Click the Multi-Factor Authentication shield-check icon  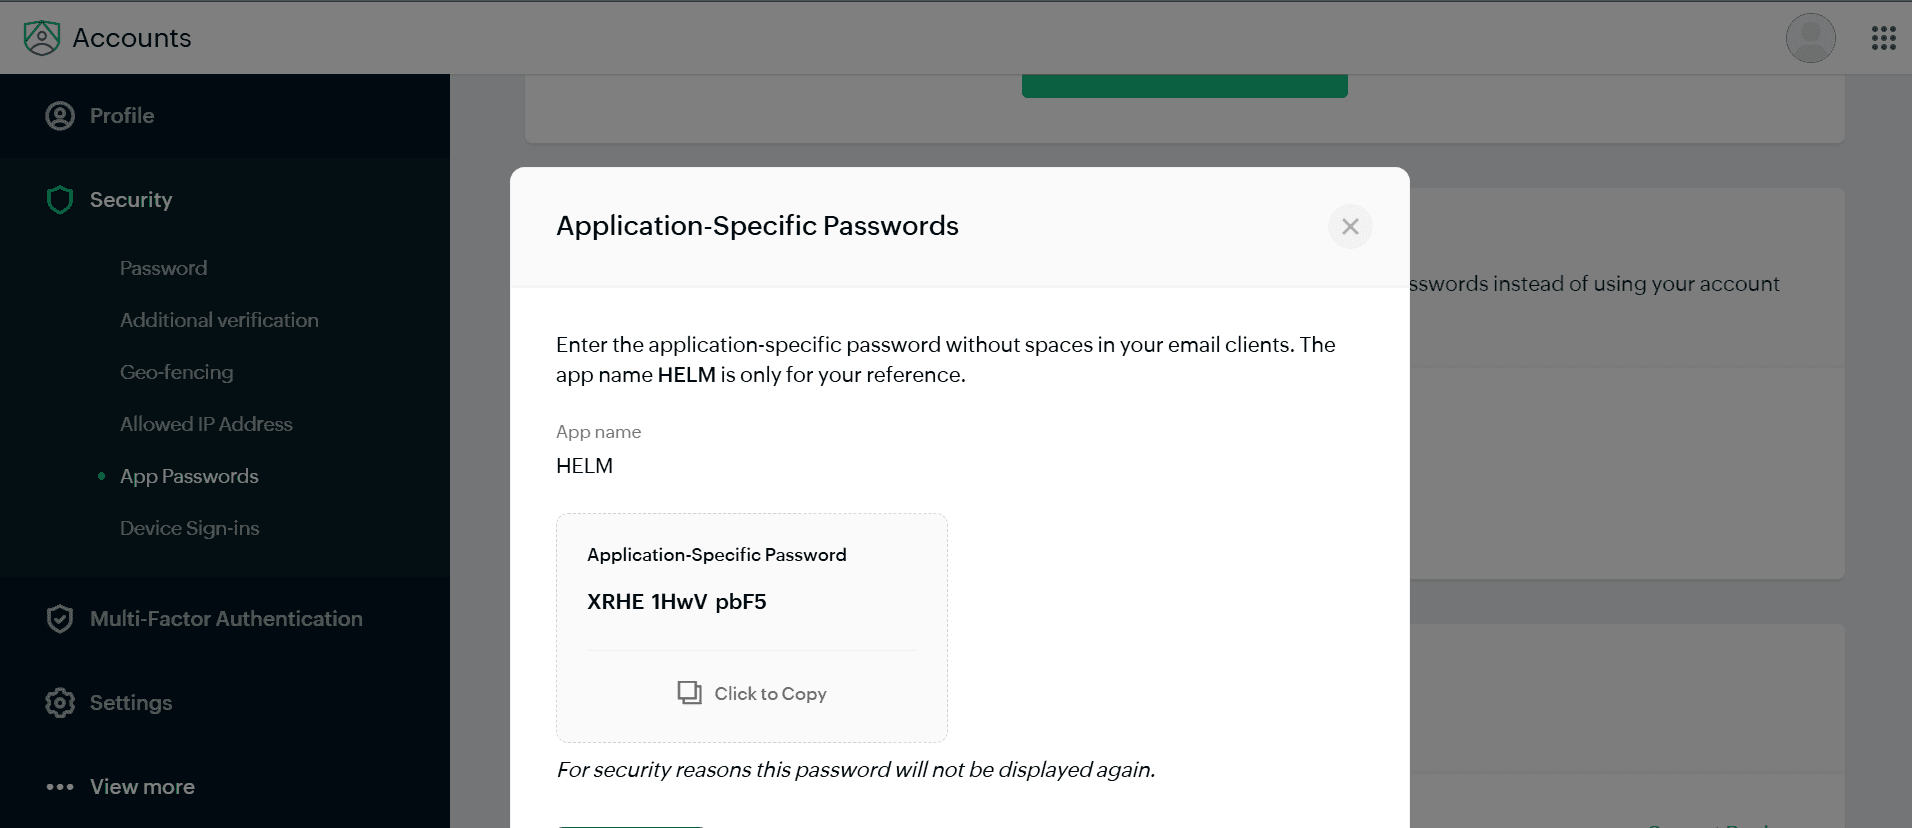tap(60, 619)
